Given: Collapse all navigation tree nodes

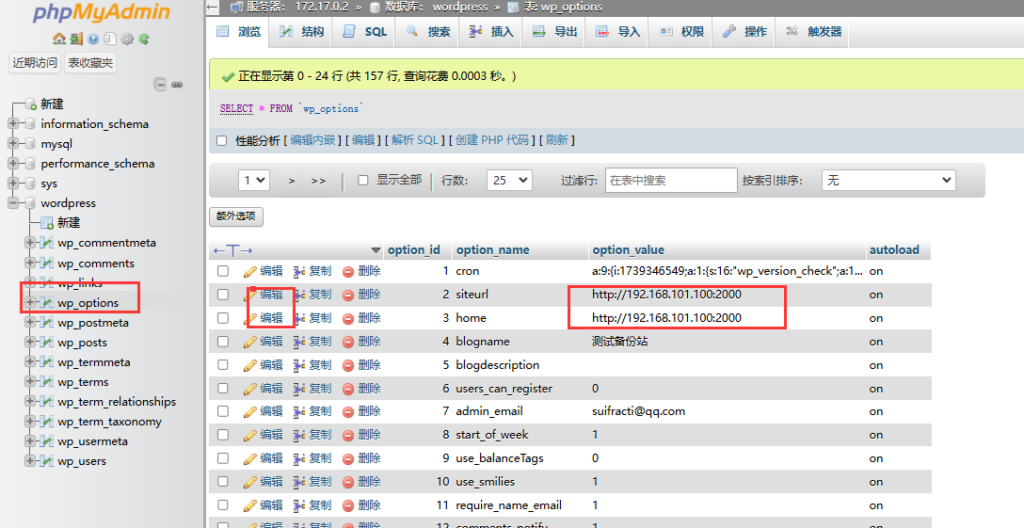Looking at the screenshot, I should 160,84.
